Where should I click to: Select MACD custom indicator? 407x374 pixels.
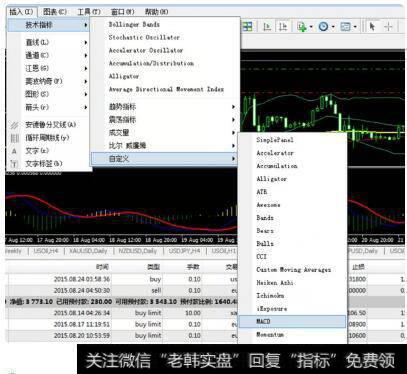(x=292, y=322)
